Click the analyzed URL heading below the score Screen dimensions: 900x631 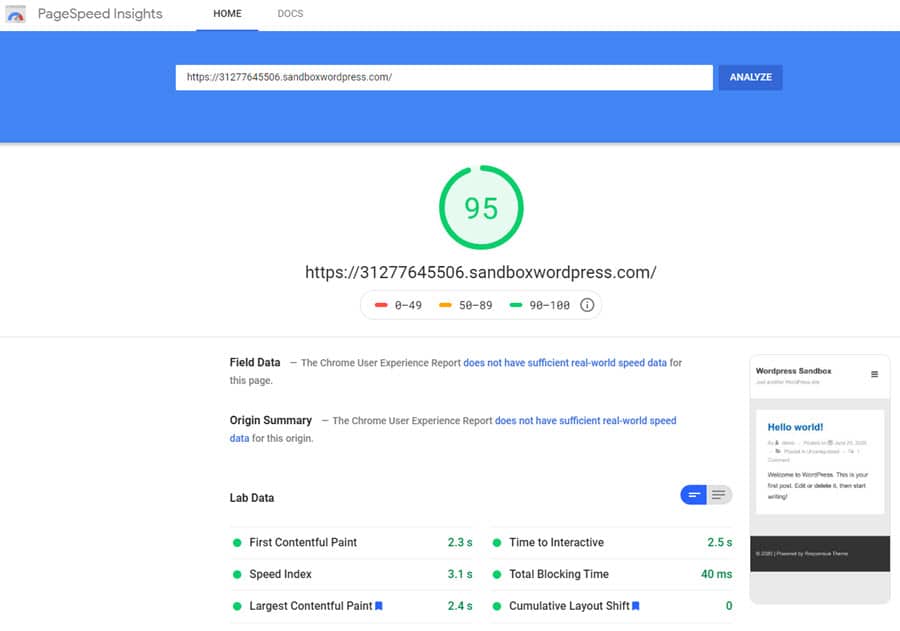[480, 272]
